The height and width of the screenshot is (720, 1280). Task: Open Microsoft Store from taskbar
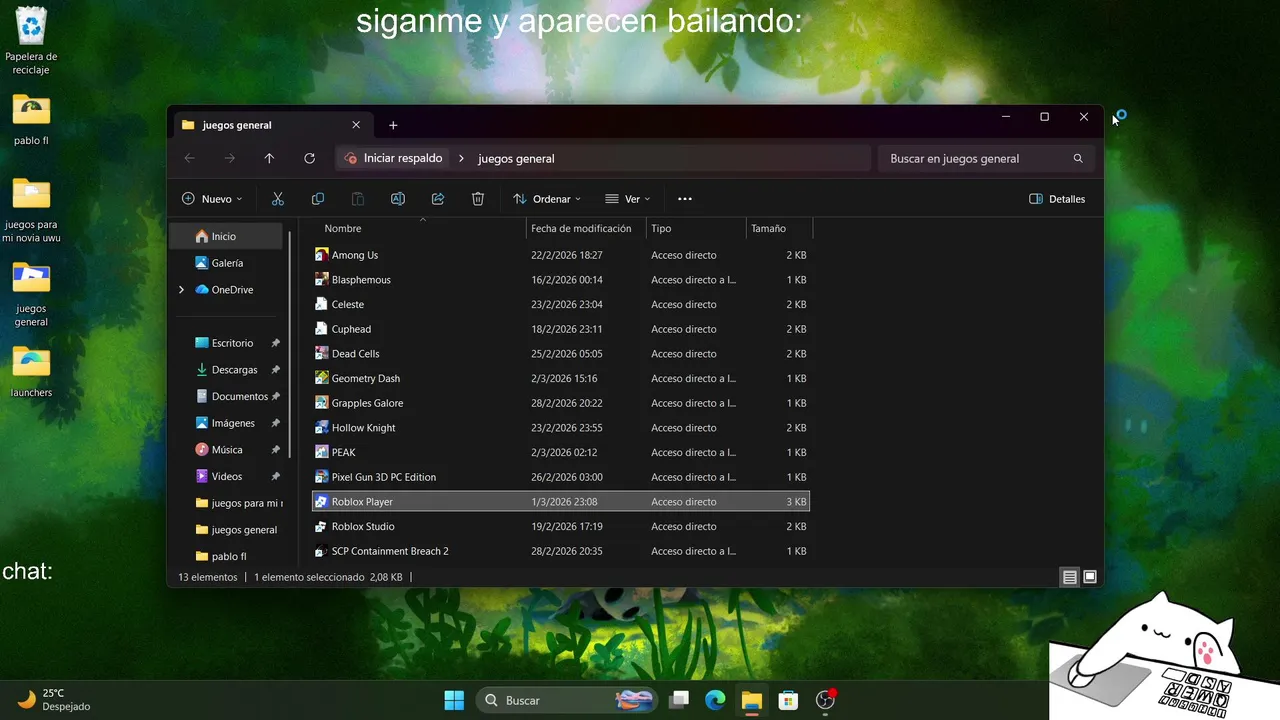click(x=788, y=700)
